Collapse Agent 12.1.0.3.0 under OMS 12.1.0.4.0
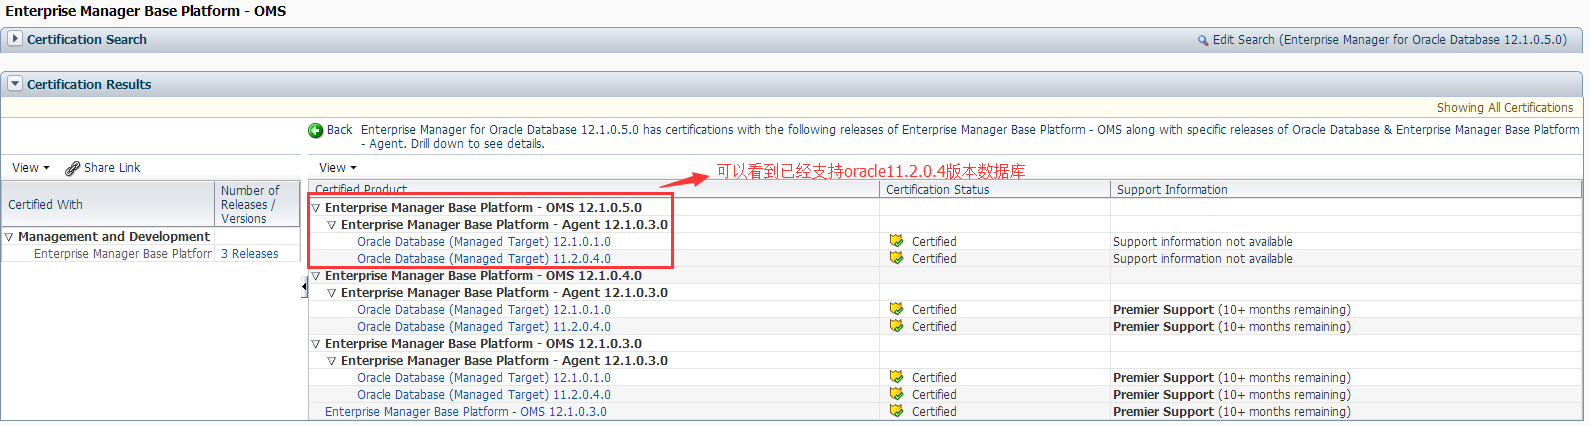This screenshot has height=426, width=1590. [x=332, y=293]
